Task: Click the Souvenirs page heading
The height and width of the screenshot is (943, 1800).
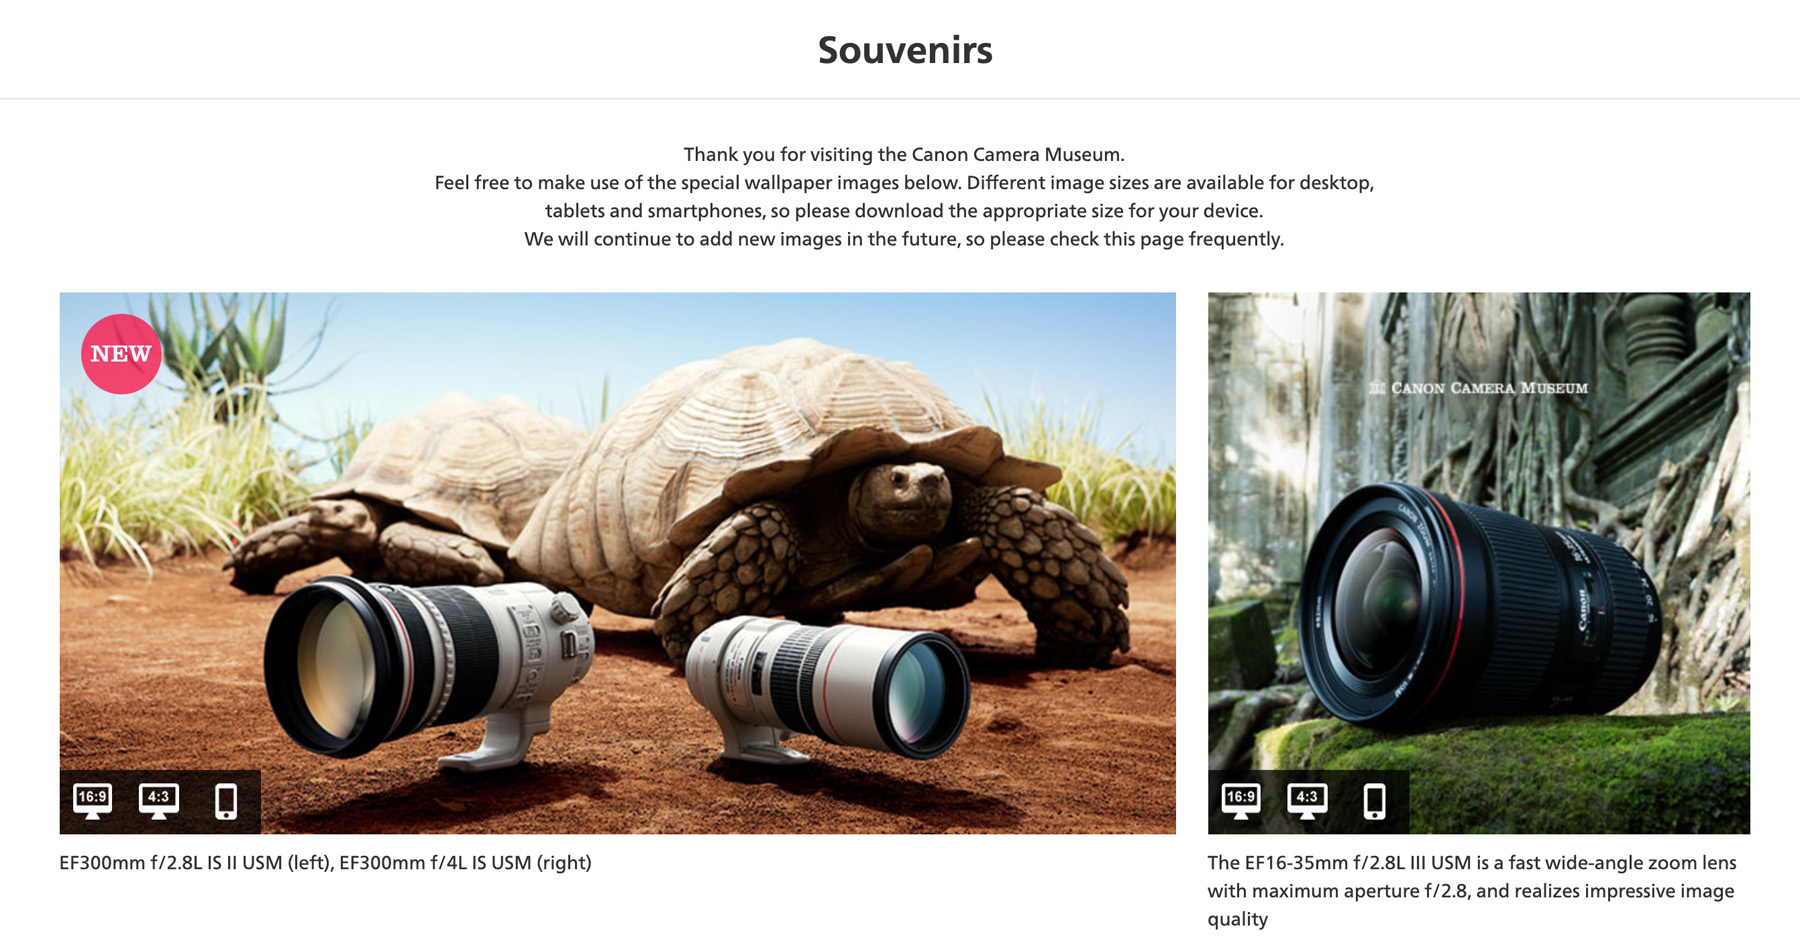Action: click(x=905, y=50)
